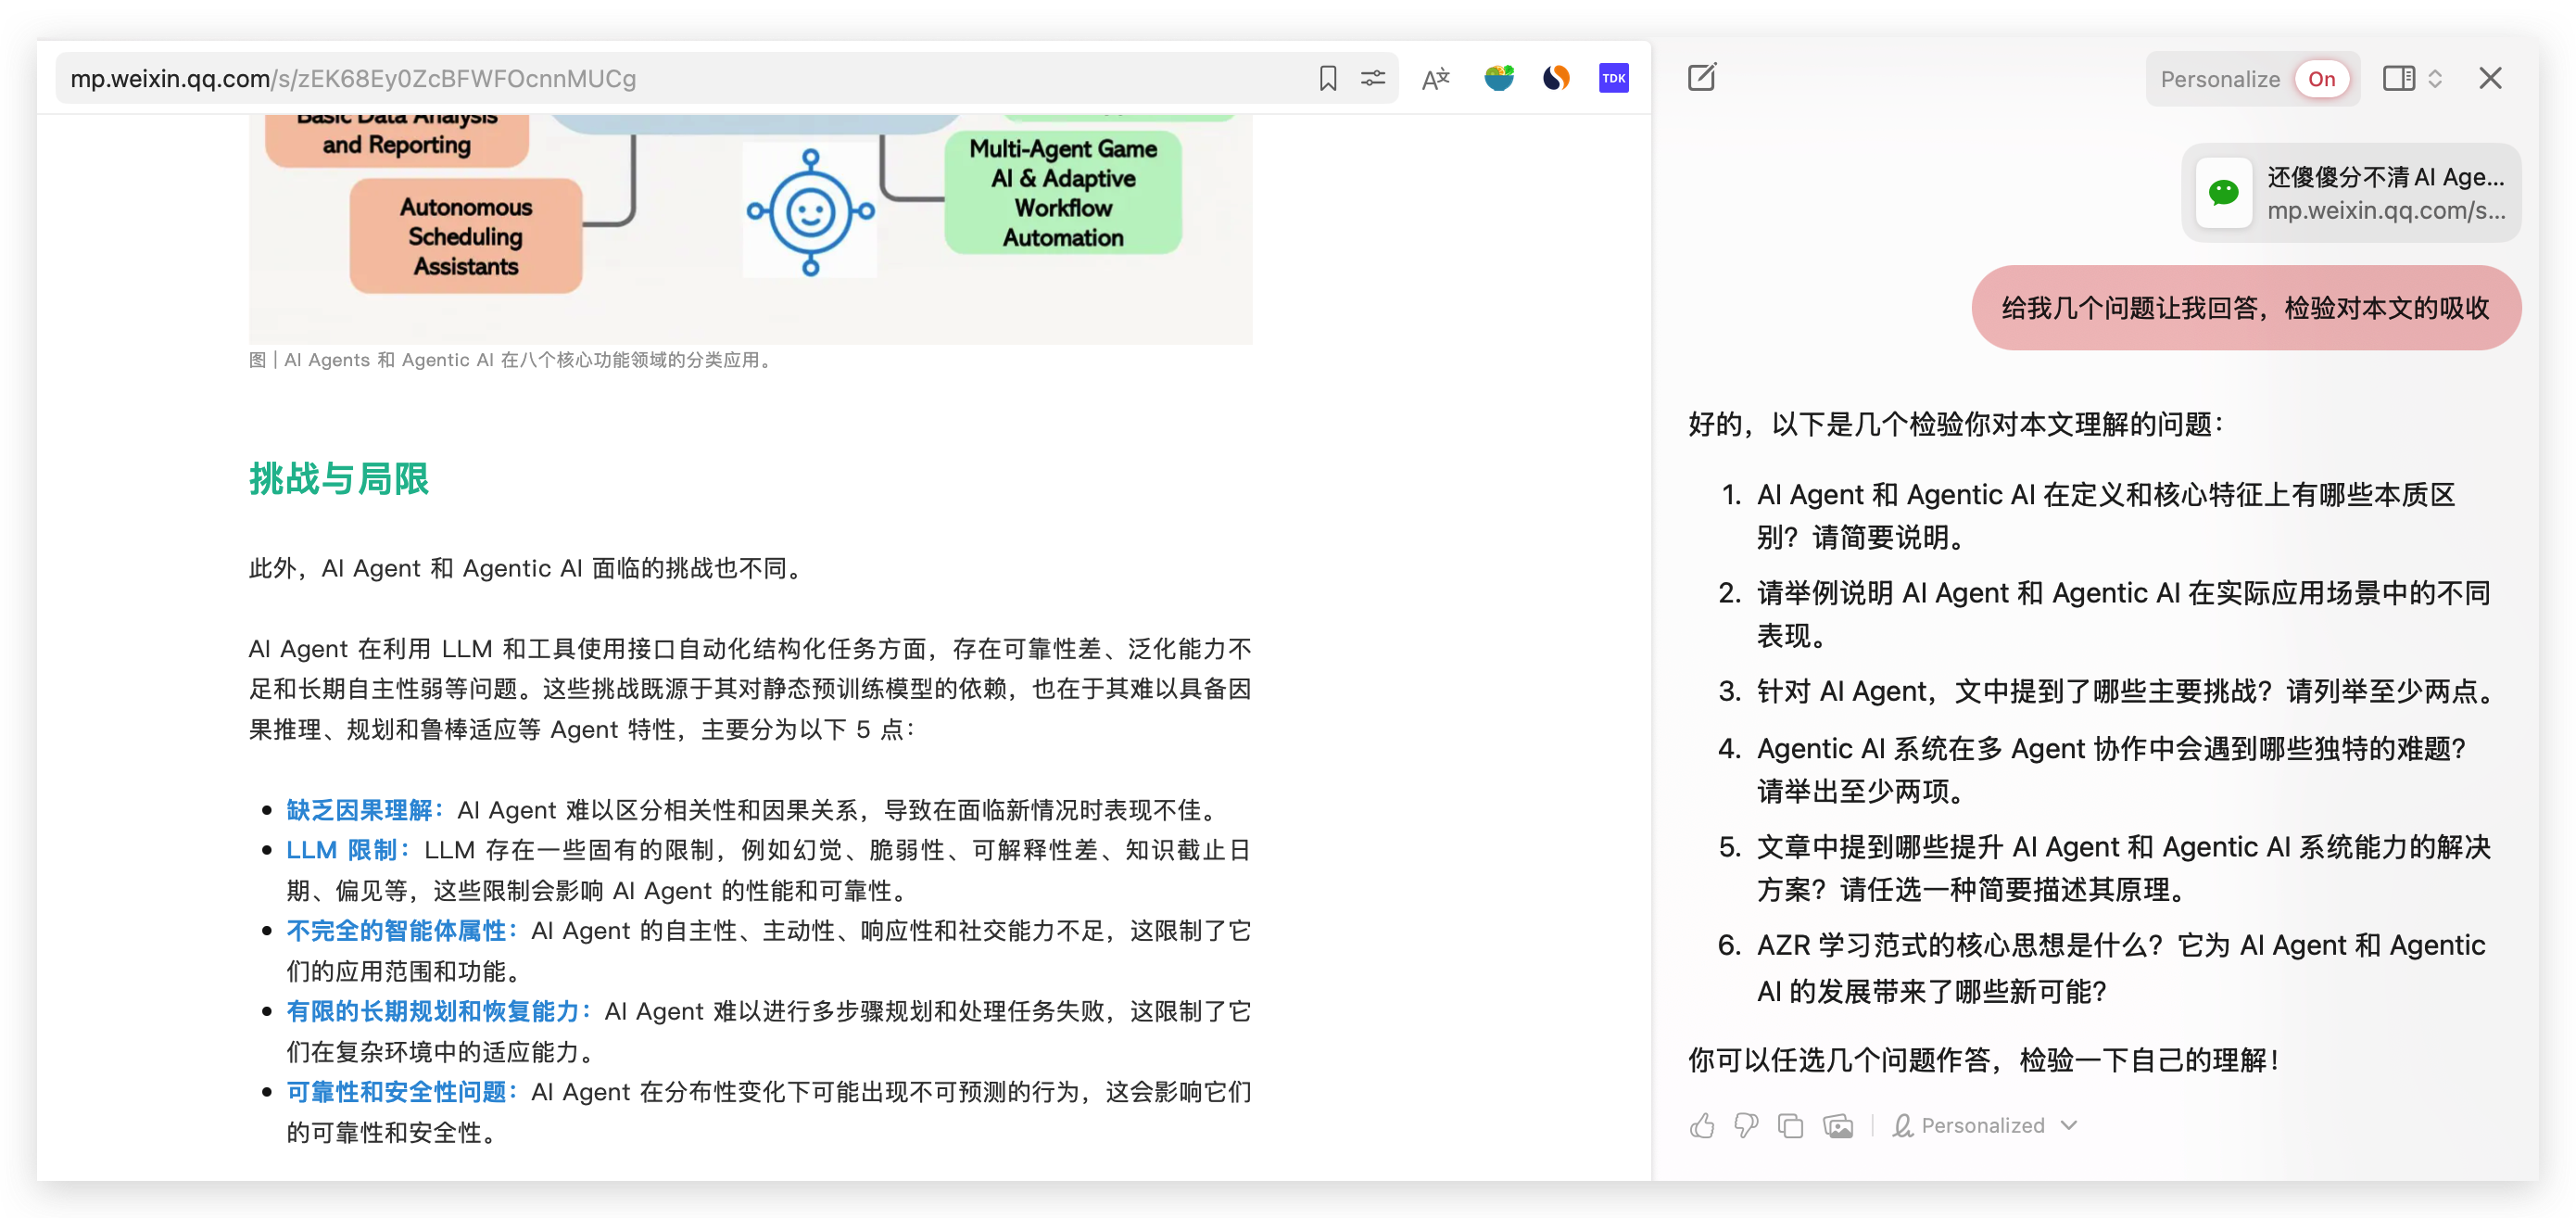Open the purple TDK extension
This screenshot has width=2576, height=1218.
tap(1613, 78)
